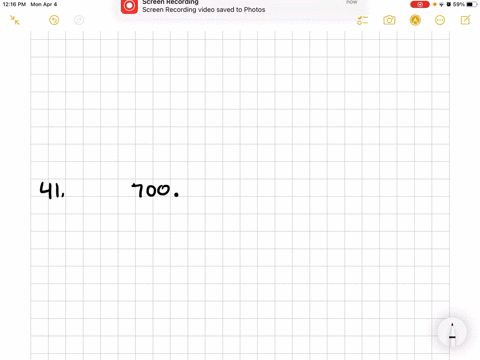This screenshot has width=480, height=360.
Task: Toggle the markup pen icon in toolbar
Action: point(415,20)
